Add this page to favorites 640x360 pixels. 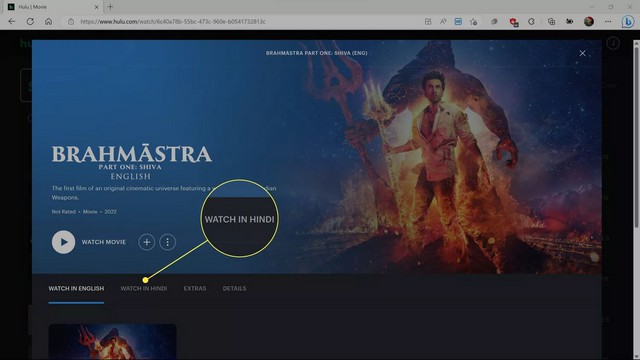(x=473, y=22)
